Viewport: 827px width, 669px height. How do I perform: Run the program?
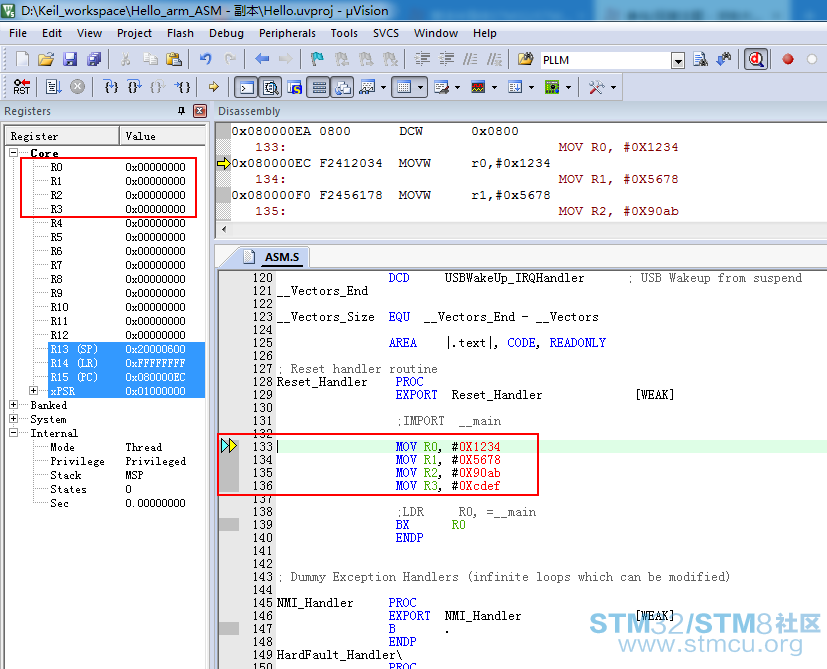coord(53,87)
